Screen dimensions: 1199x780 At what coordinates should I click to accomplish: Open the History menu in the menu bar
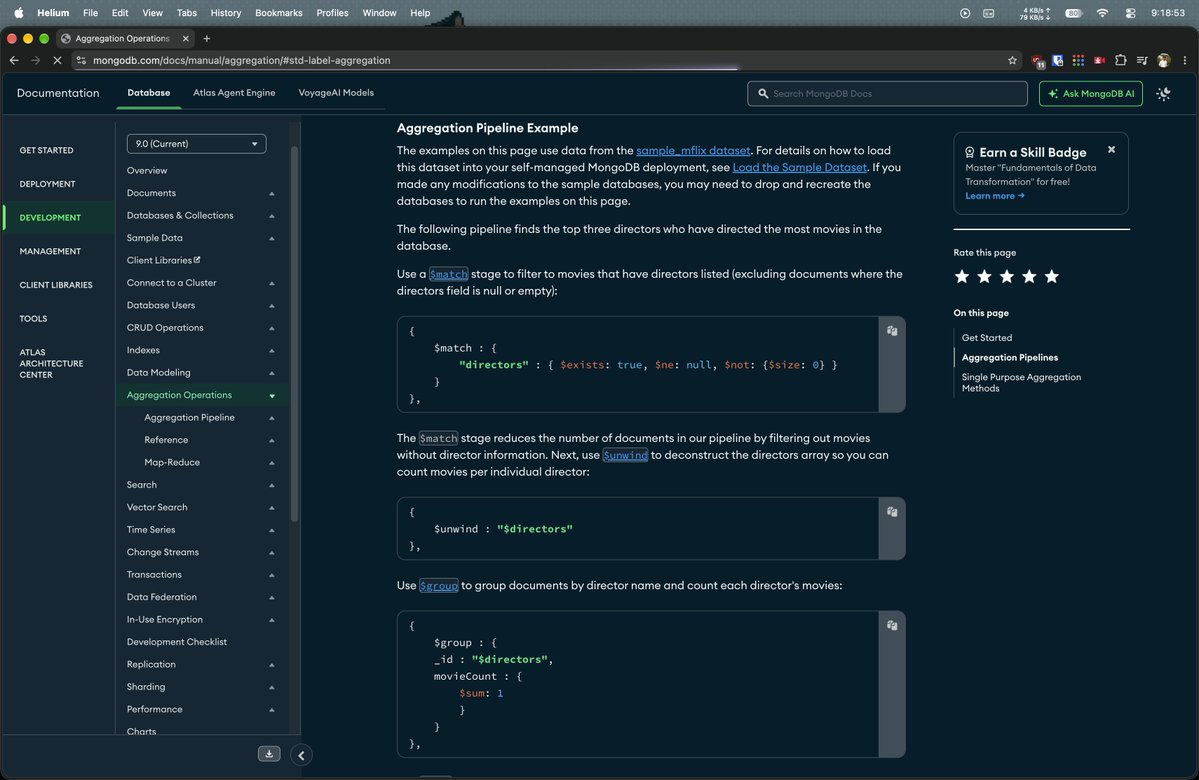coord(226,13)
